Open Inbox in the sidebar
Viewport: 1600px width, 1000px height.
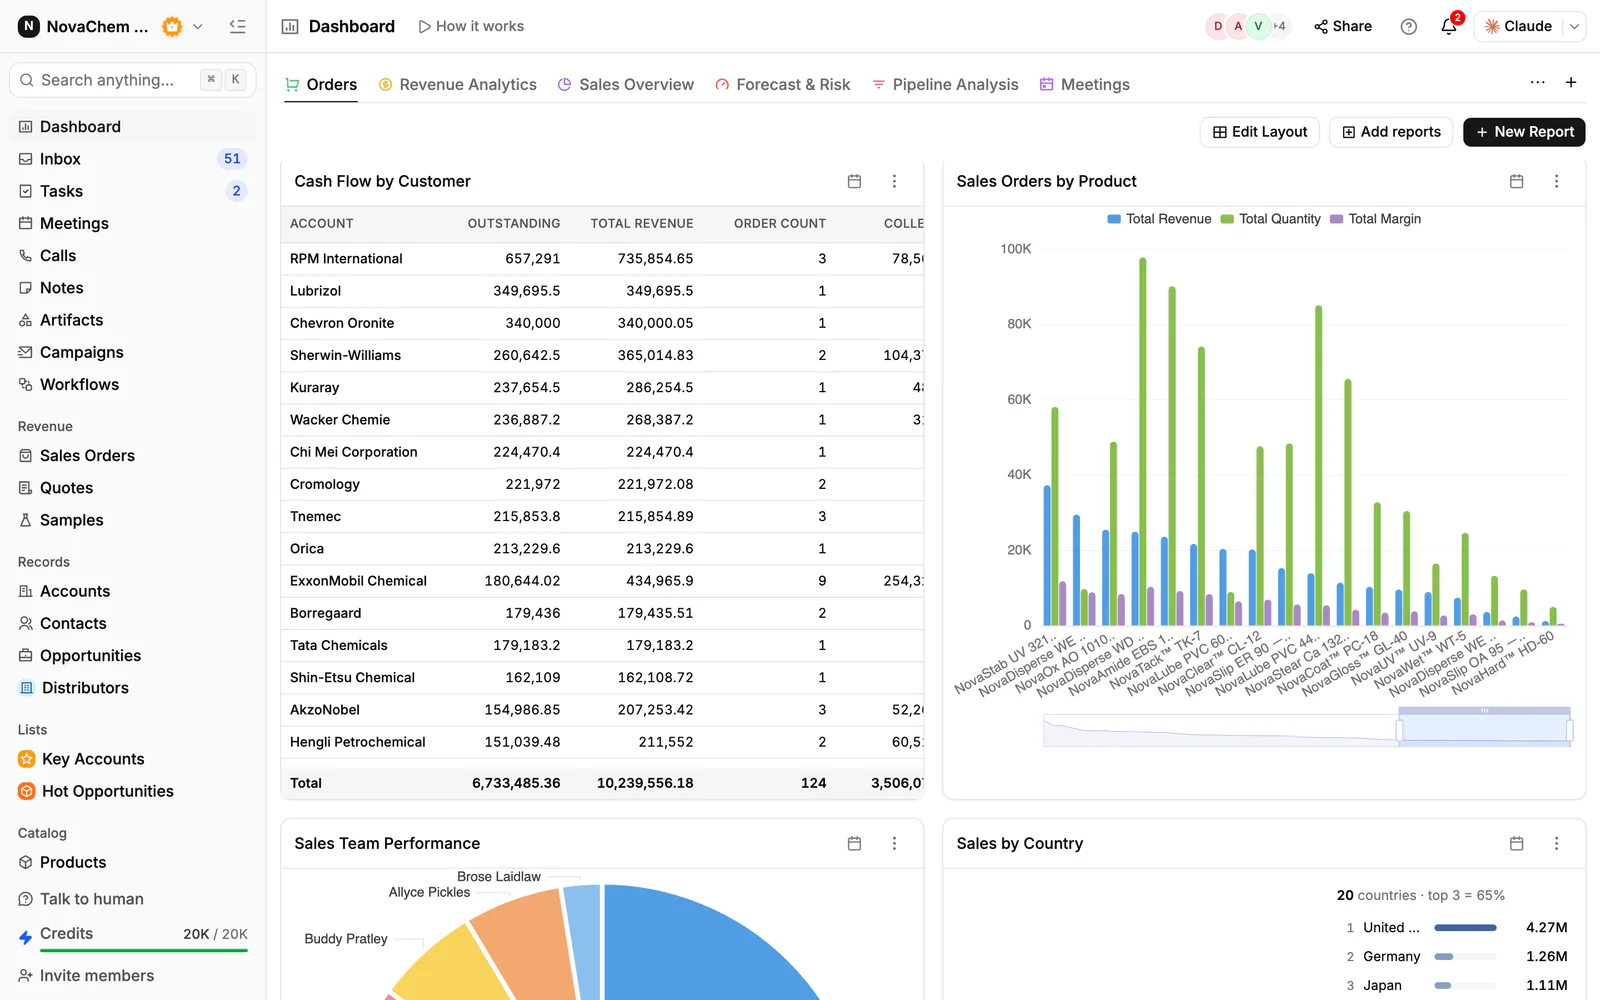pyautogui.click(x=132, y=159)
